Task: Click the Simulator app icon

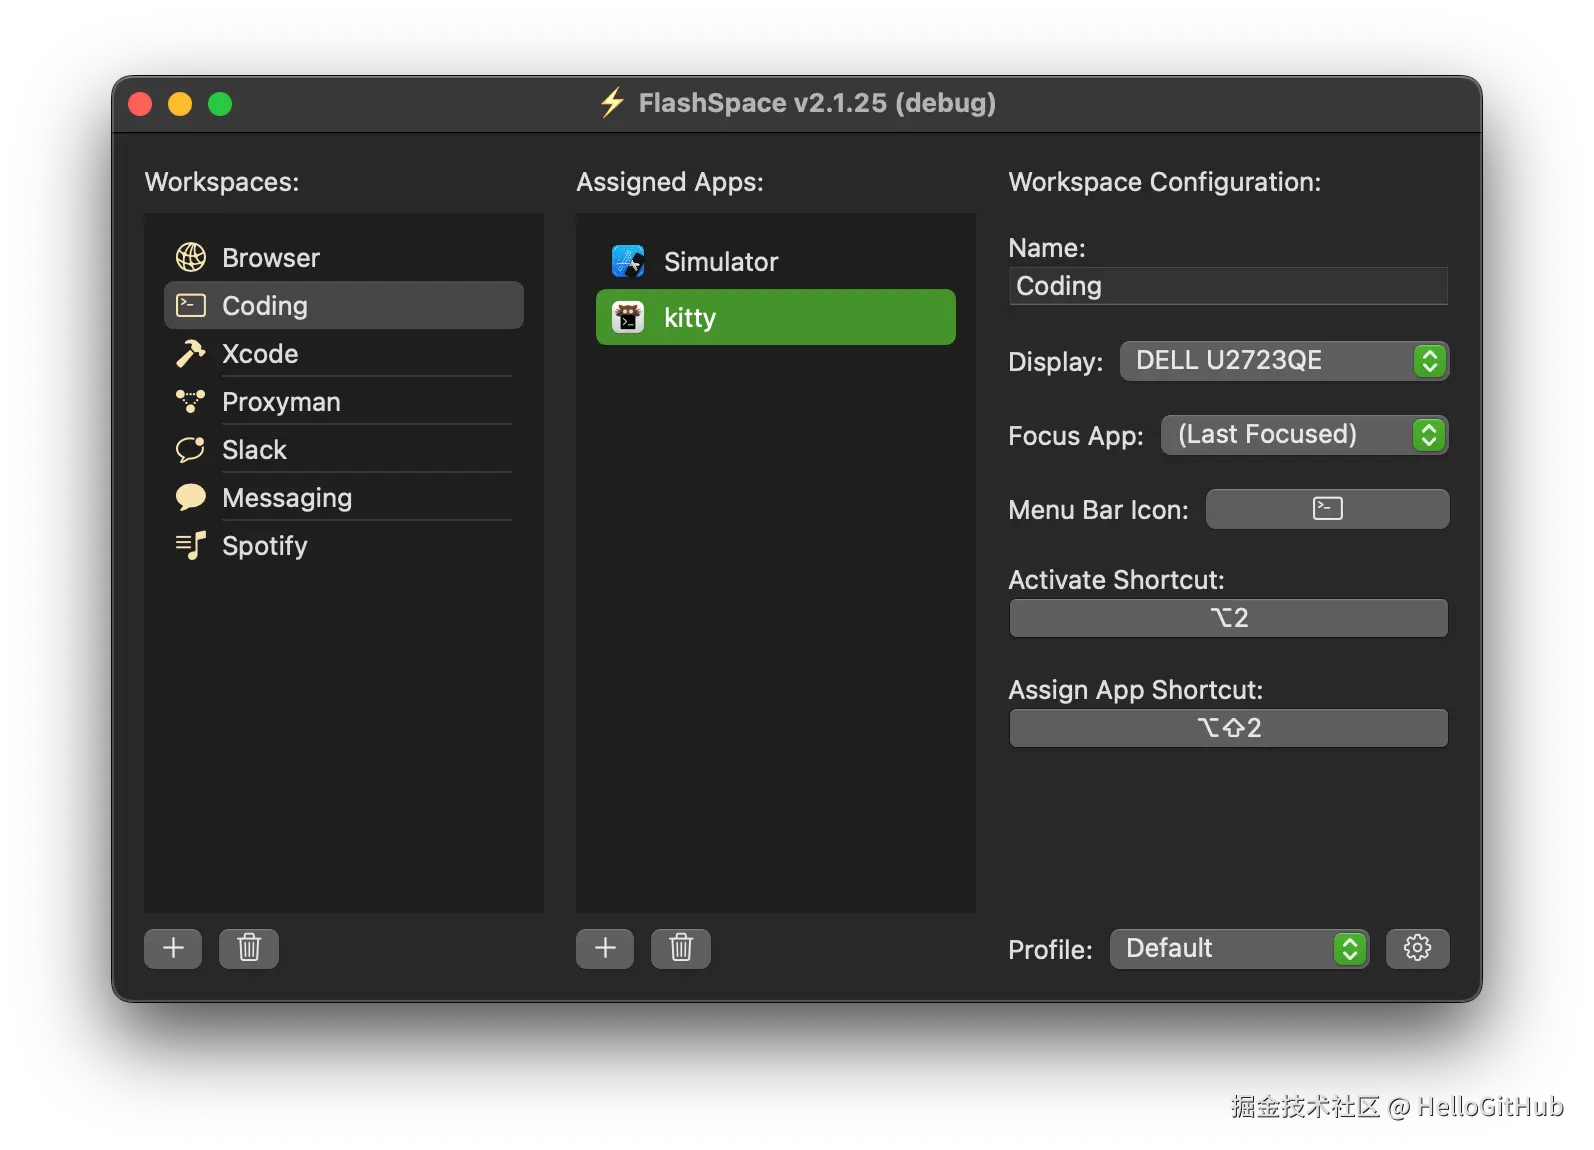Action: [628, 262]
